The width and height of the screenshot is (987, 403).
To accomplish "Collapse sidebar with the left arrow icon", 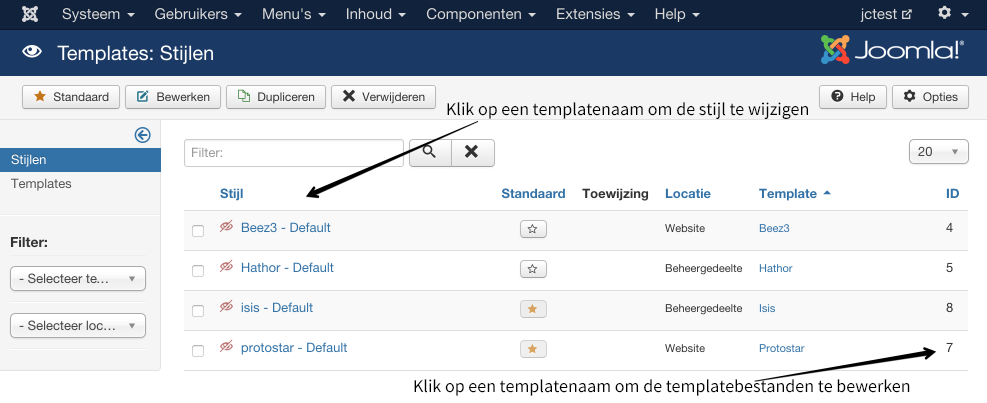I will [x=142, y=135].
